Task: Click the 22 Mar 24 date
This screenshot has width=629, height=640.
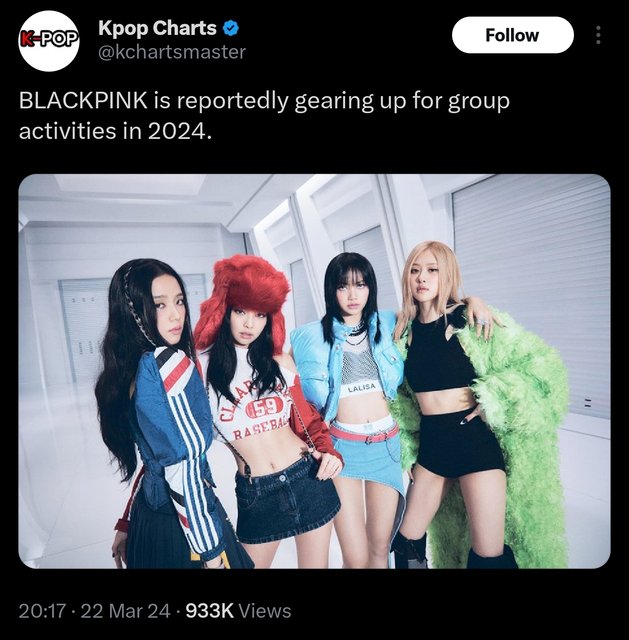Action: pyautogui.click(x=125, y=611)
